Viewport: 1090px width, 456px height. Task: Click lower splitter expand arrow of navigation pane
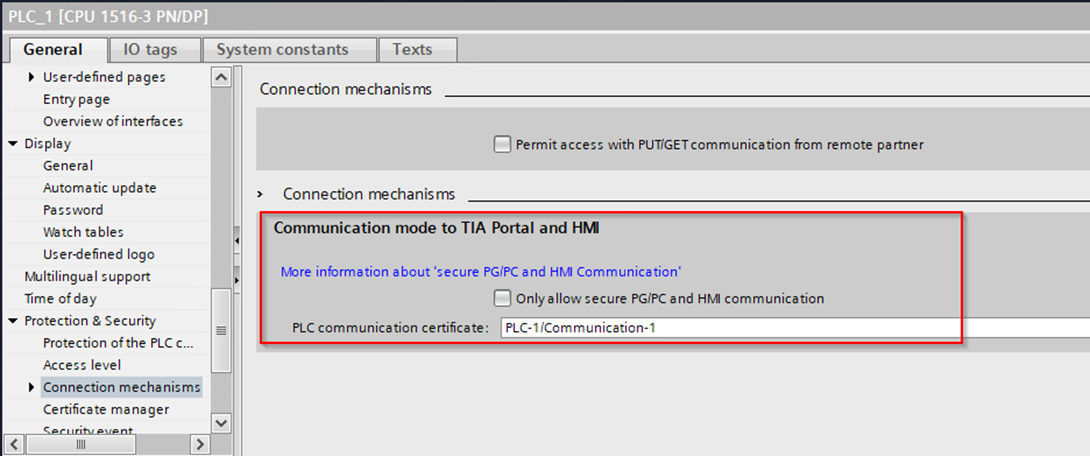coord(237,280)
